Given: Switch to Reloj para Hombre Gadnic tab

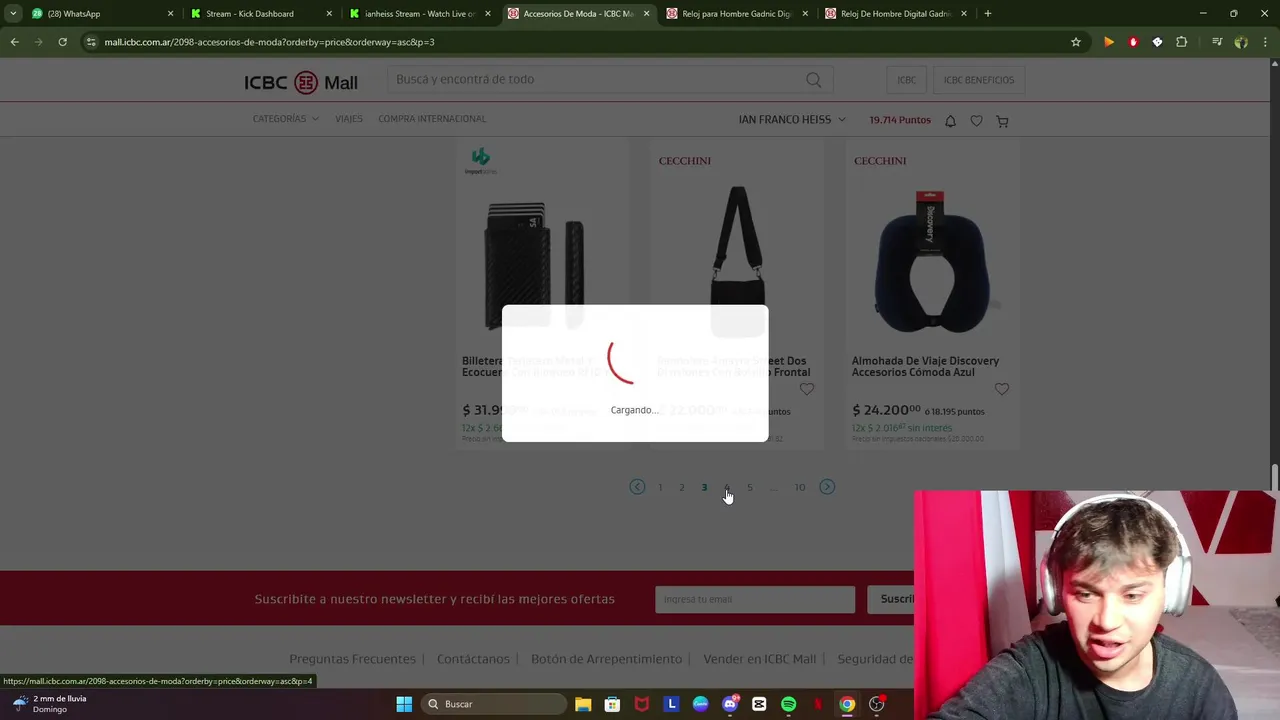Looking at the screenshot, I should coord(737,14).
